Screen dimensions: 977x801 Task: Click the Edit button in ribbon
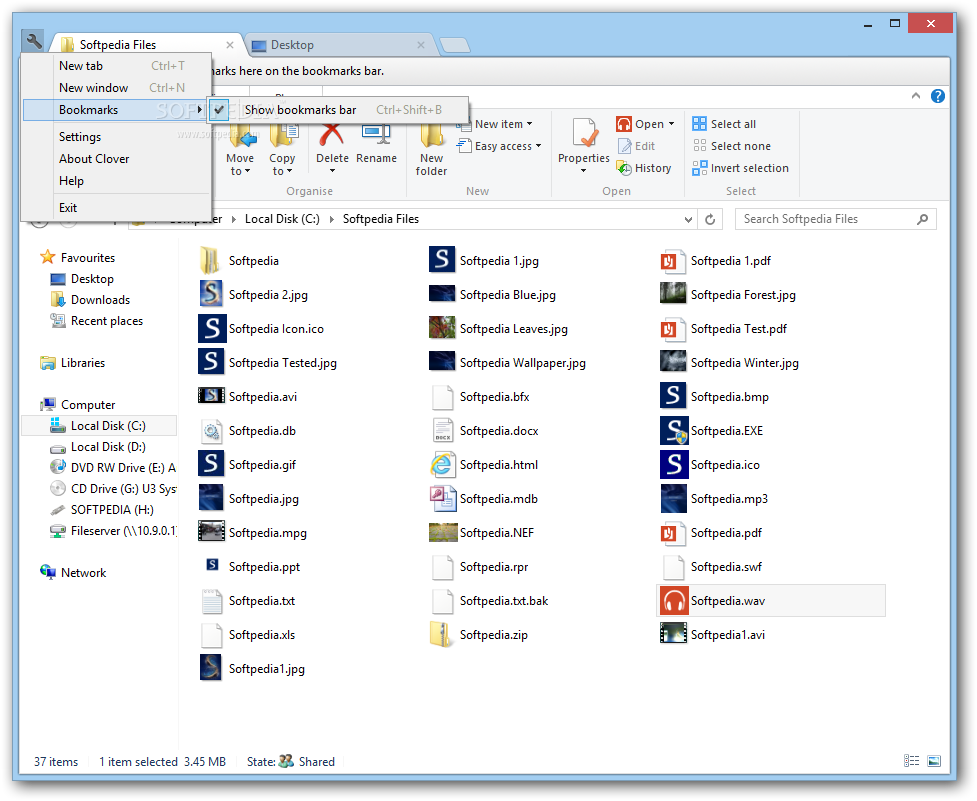pyautogui.click(x=636, y=146)
